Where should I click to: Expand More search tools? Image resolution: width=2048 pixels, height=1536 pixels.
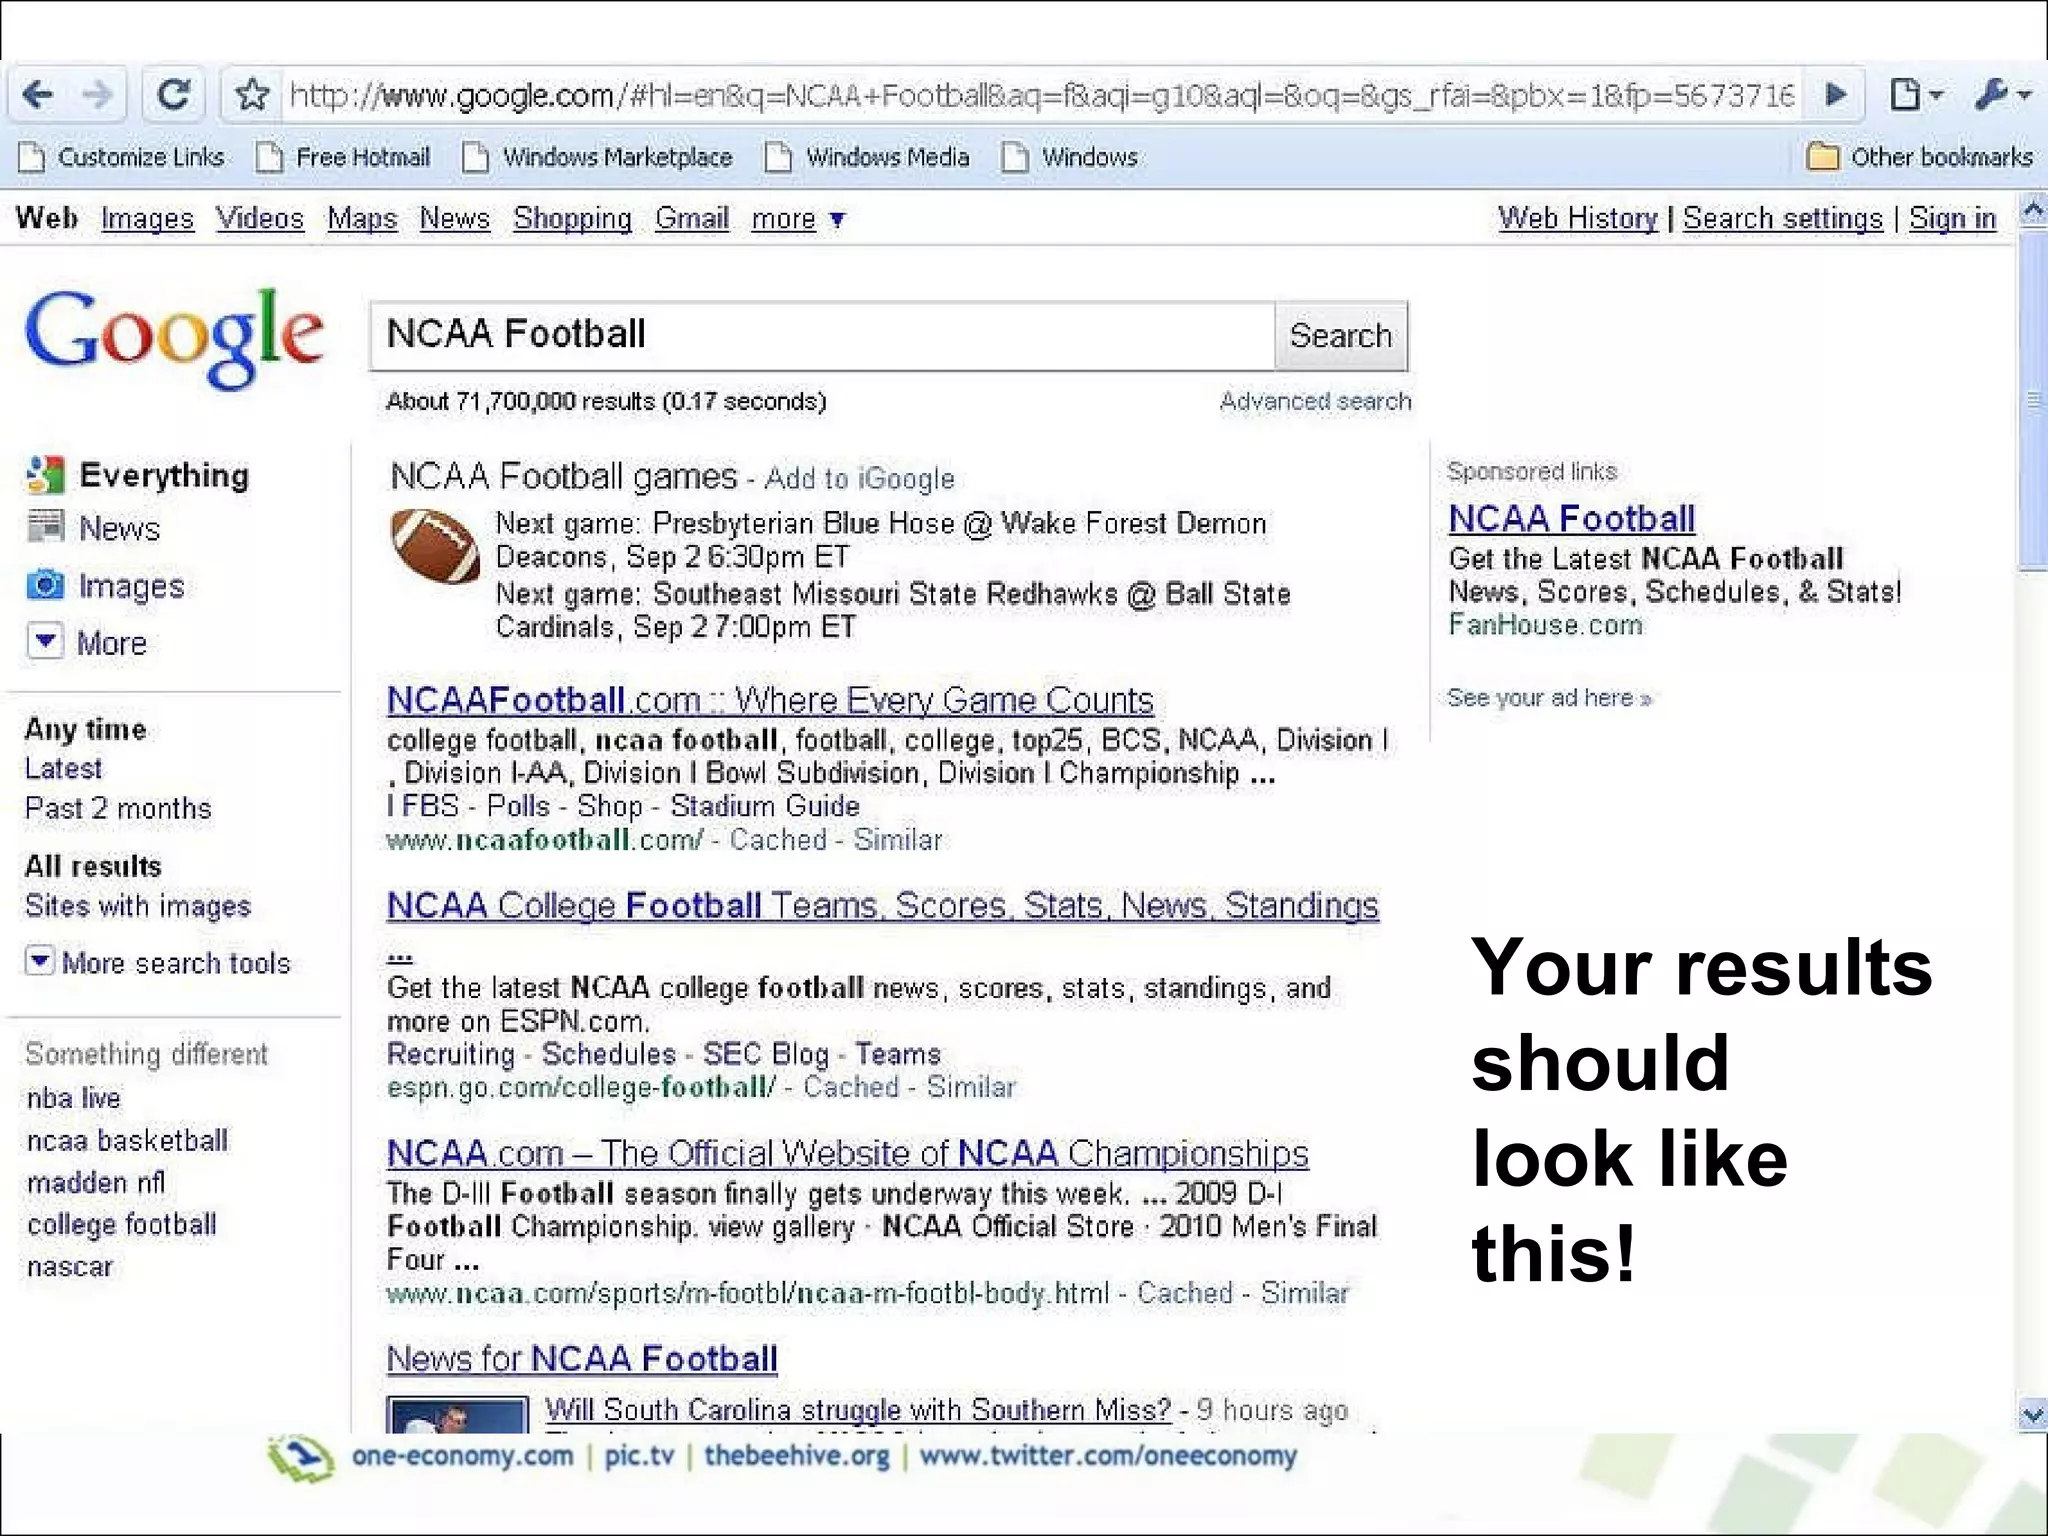tap(158, 962)
